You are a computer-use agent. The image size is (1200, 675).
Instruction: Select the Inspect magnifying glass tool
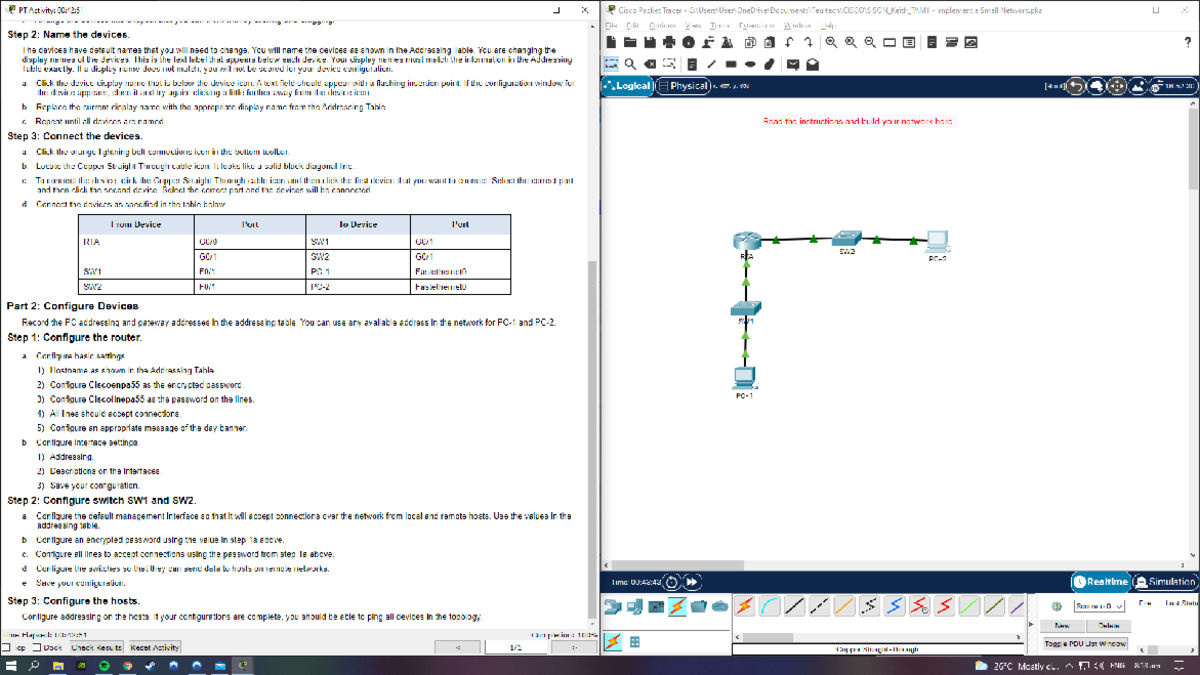coord(629,64)
